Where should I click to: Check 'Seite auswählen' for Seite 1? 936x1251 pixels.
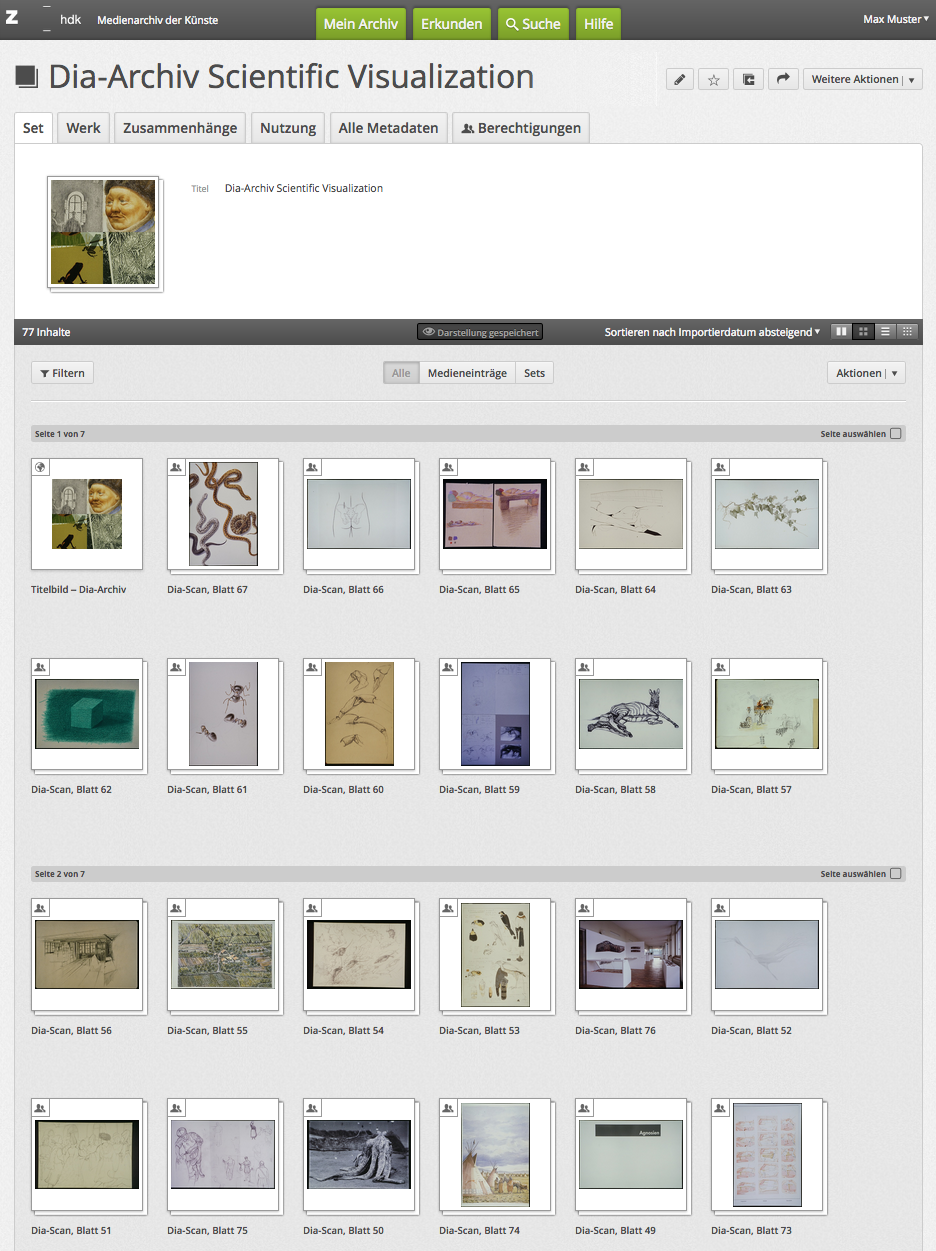click(895, 434)
